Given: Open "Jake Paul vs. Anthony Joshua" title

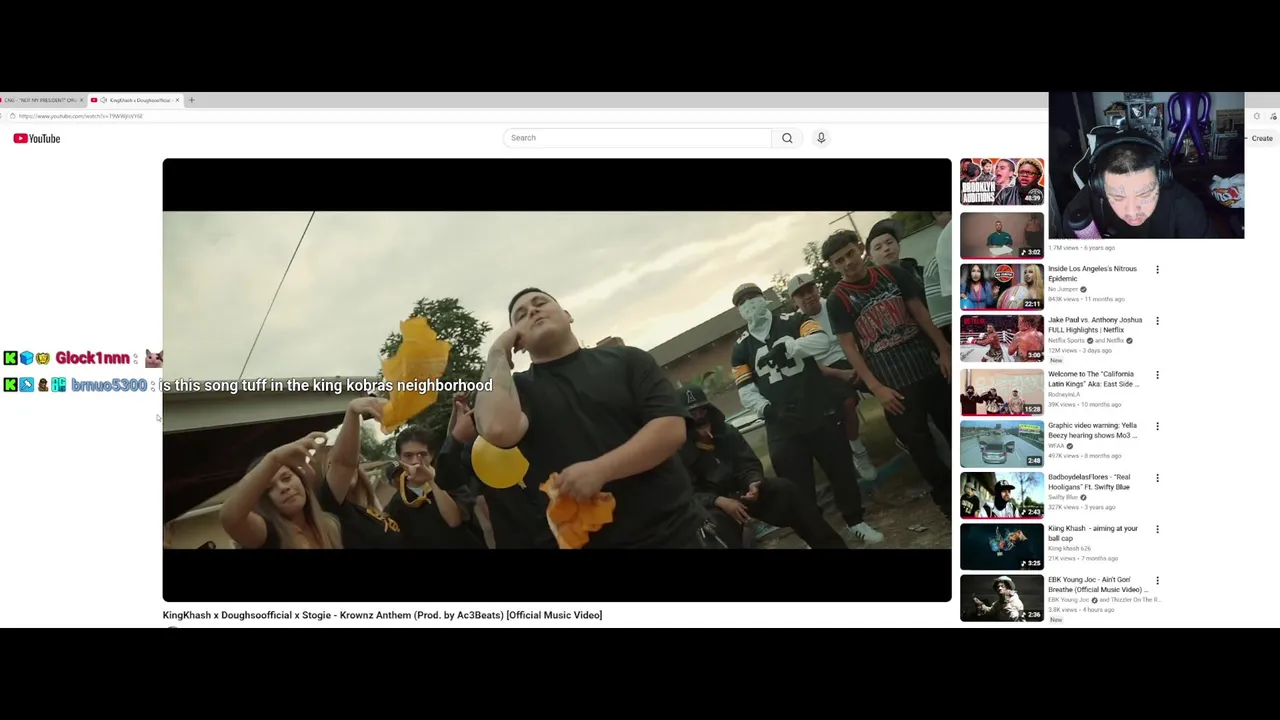Looking at the screenshot, I should tap(1095, 325).
